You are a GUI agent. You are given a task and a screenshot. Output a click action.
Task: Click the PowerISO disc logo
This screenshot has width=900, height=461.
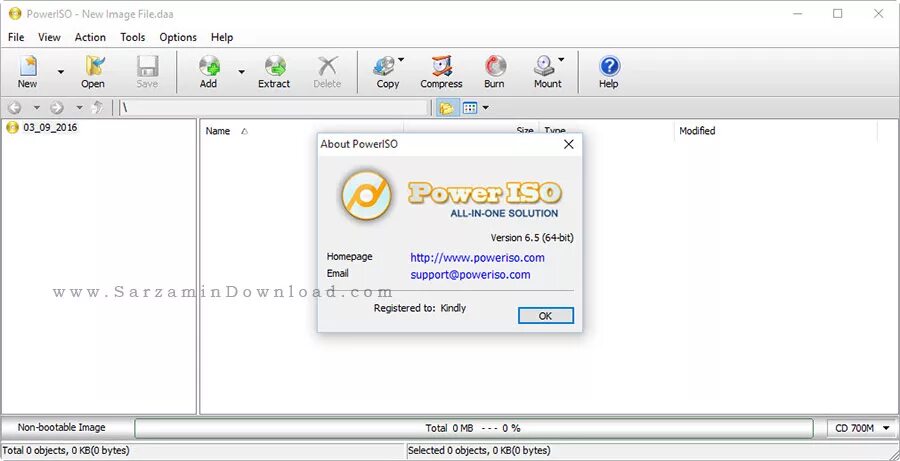click(366, 197)
